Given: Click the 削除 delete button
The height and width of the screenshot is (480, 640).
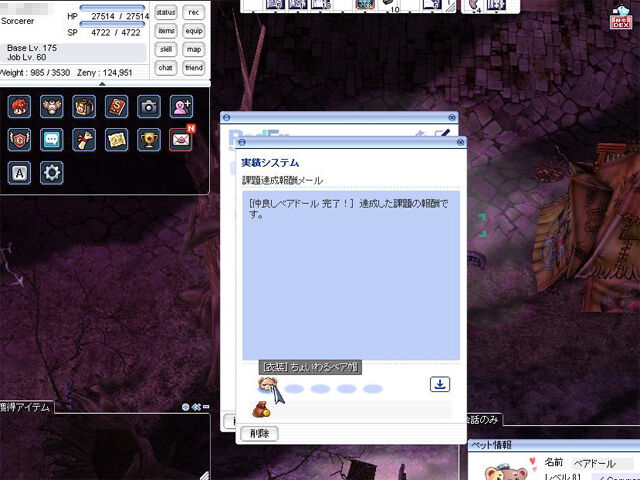Looking at the screenshot, I should coord(260,433).
